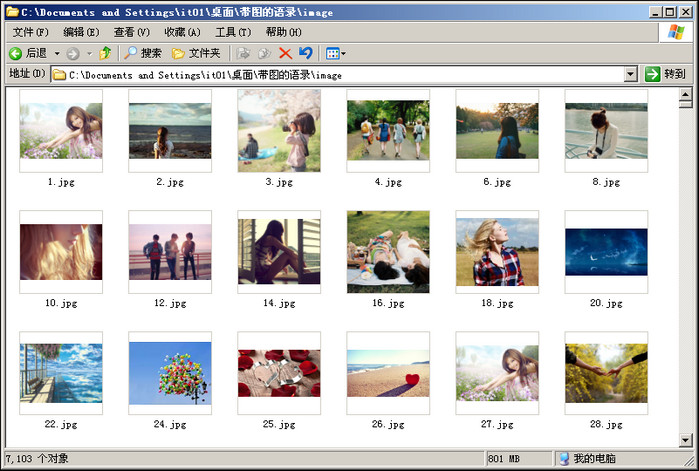This screenshot has width=699, height=471.
Task: Open Back button history dropdown arrow
Action: (x=57, y=54)
